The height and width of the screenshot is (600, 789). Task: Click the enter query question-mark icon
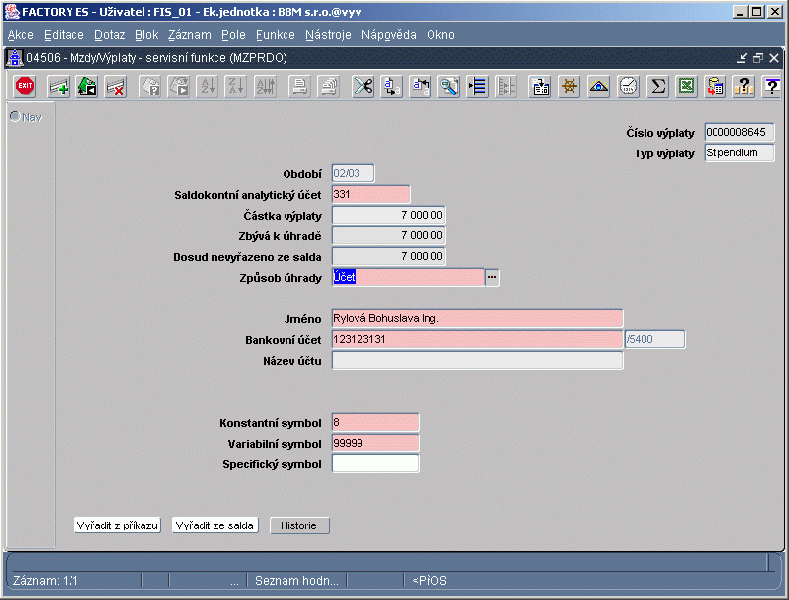point(150,86)
